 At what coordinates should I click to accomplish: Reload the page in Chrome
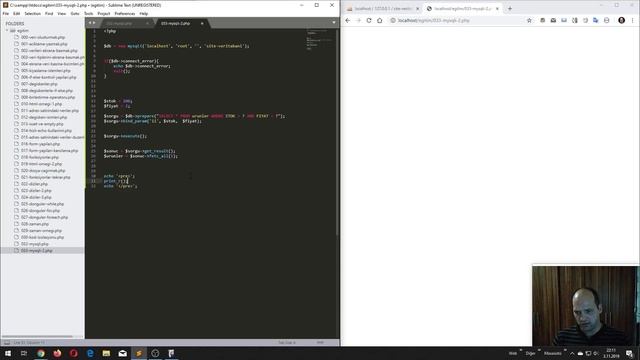pos(369,20)
